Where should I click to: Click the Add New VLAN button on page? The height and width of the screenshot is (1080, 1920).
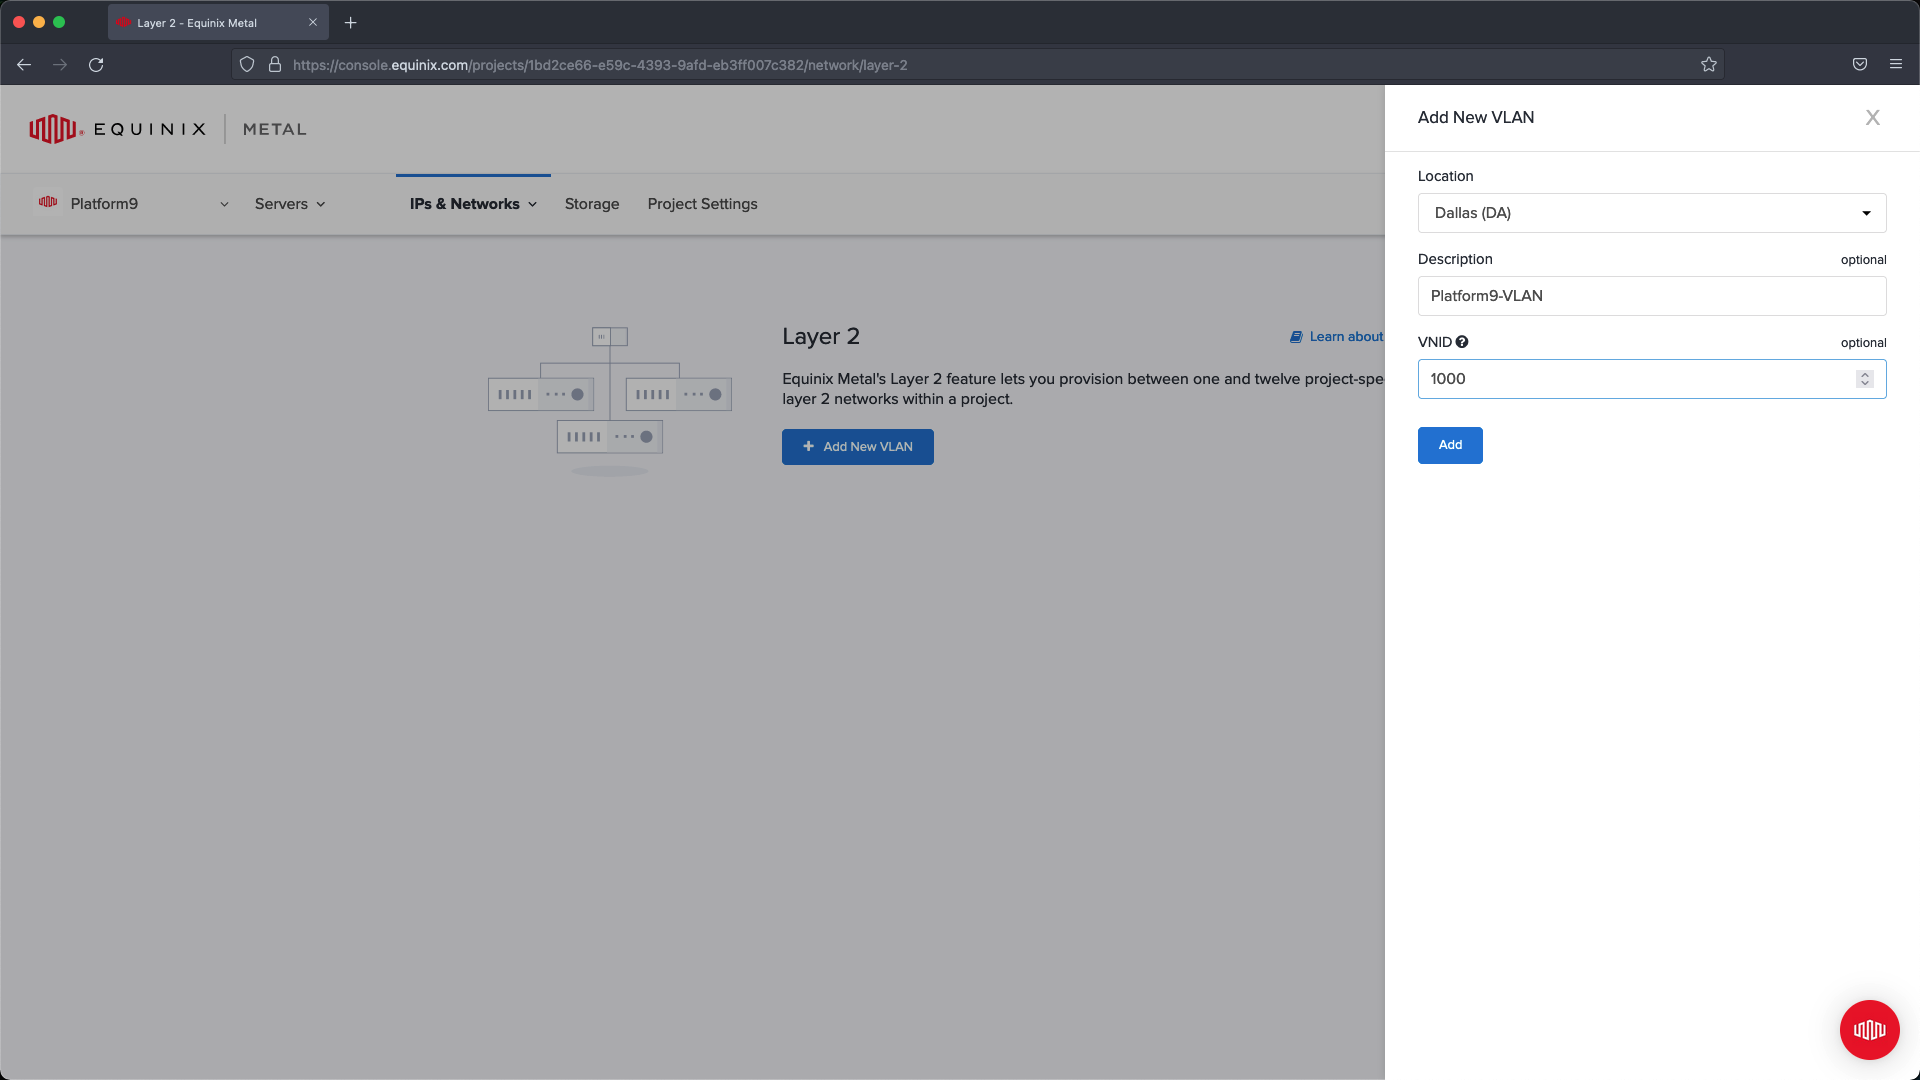(857, 447)
